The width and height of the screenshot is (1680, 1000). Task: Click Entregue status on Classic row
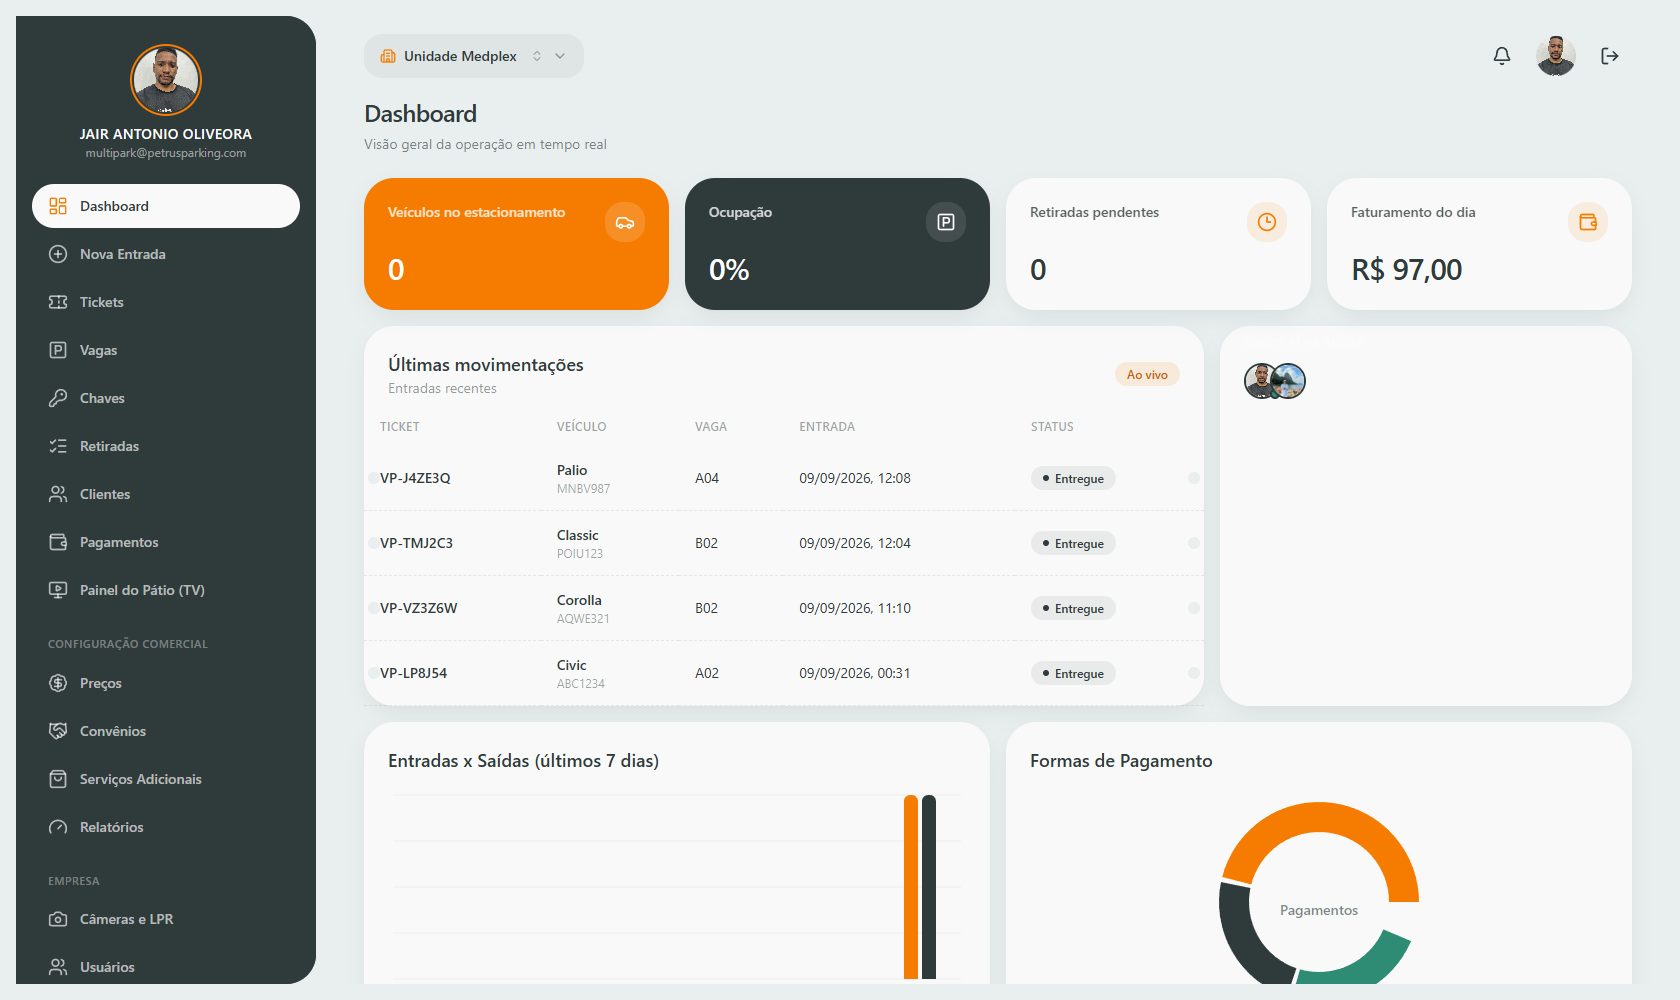[1073, 543]
